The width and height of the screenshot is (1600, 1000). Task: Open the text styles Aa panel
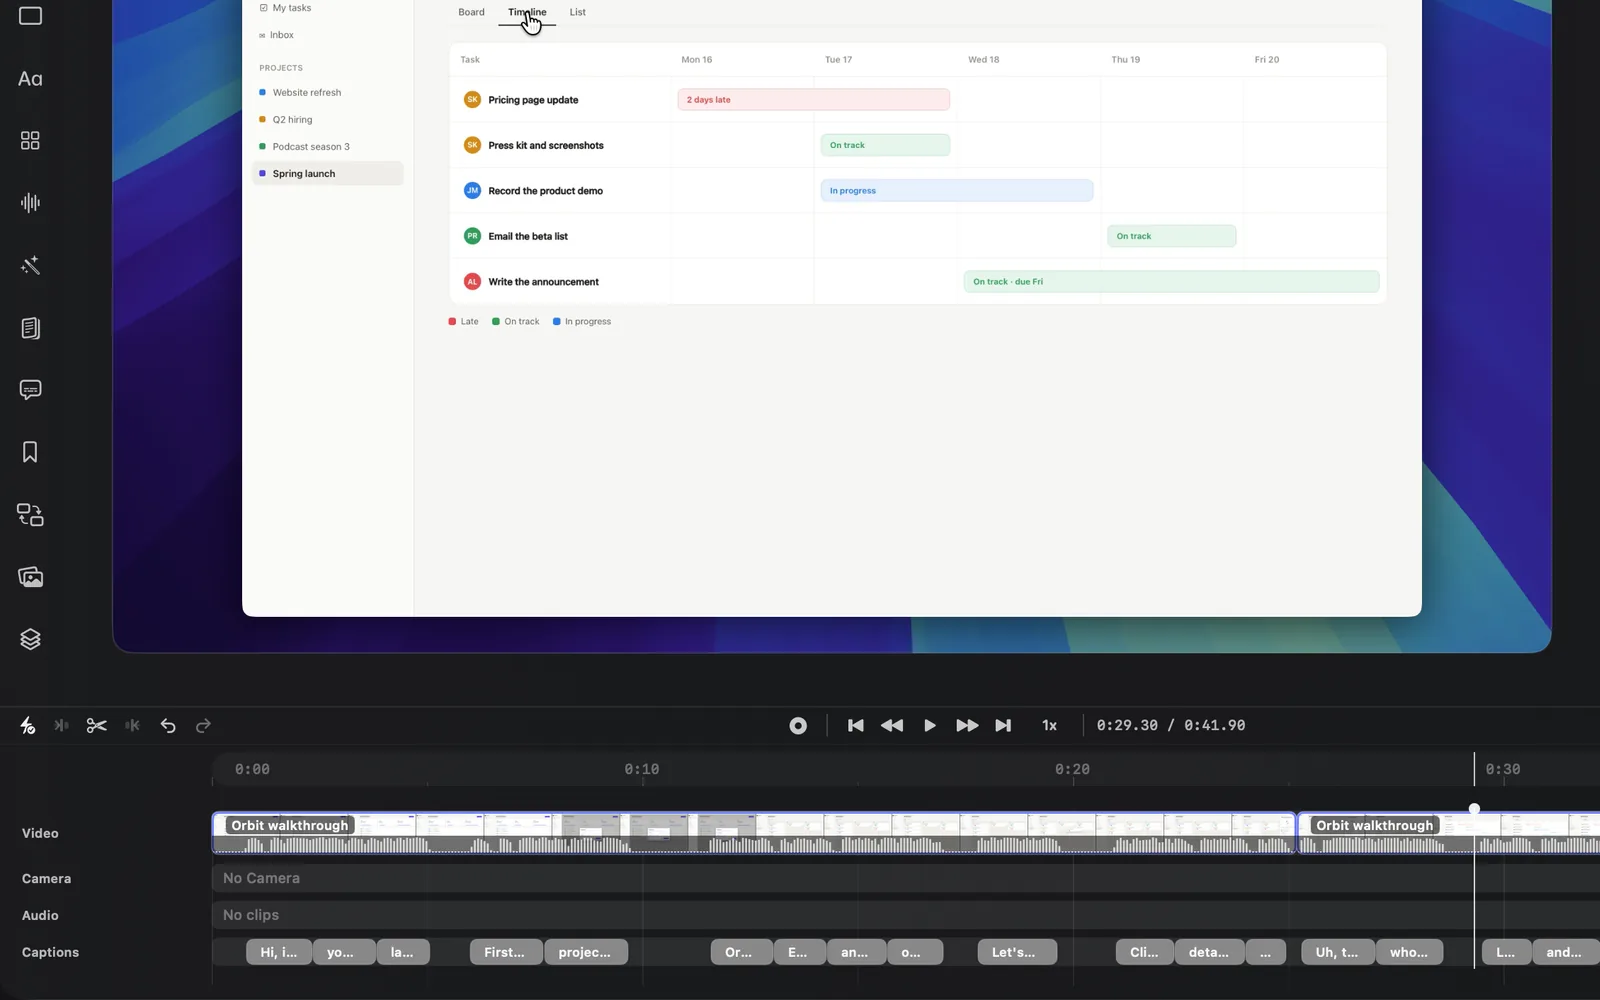(30, 79)
